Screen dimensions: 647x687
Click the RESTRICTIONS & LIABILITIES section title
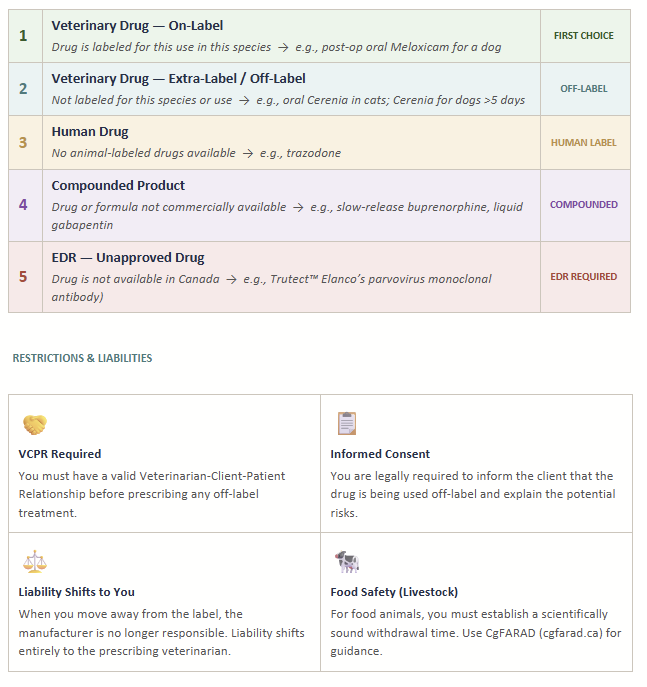tap(82, 358)
